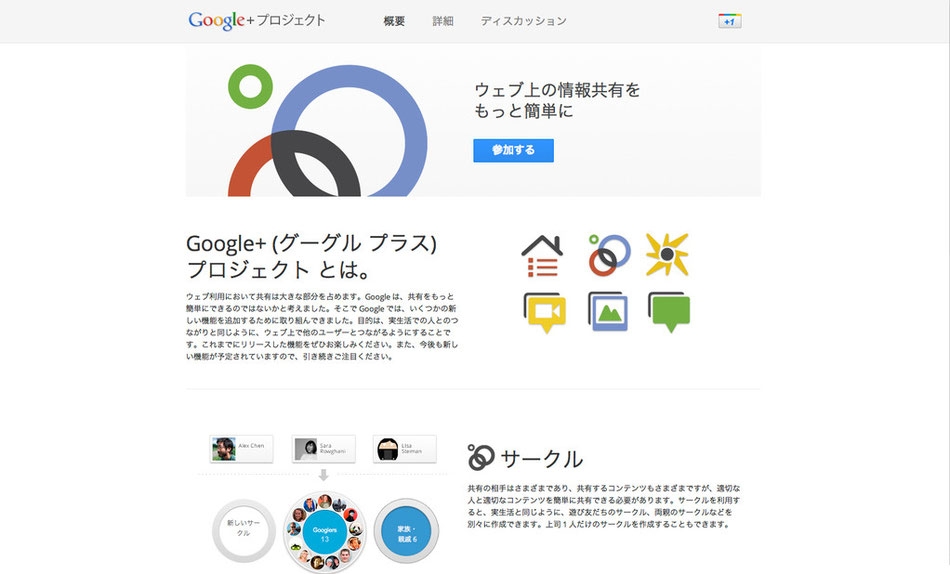Click the +1 button in header
Image resolution: width=950 pixels, height=574 pixels.
(729, 21)
